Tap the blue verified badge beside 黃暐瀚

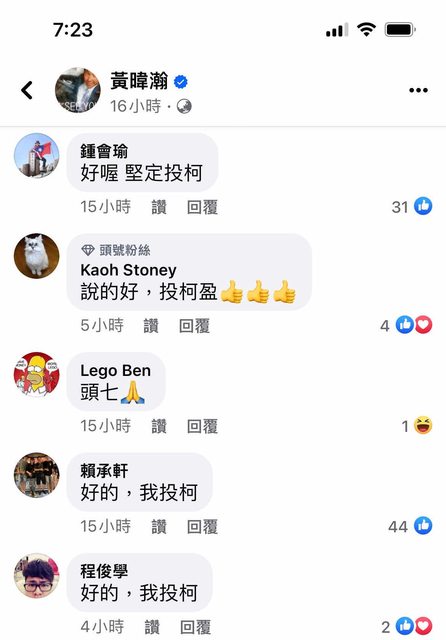click(181, 82)
